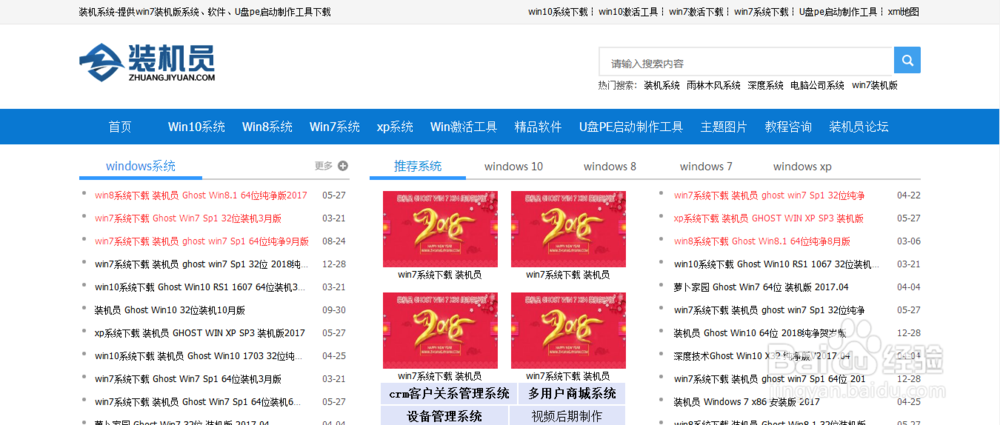This screenshot has width=1000, height=425.
Task: Open Ghost Win8.1 64位纯净版2017 link
Action: [201, 195]
